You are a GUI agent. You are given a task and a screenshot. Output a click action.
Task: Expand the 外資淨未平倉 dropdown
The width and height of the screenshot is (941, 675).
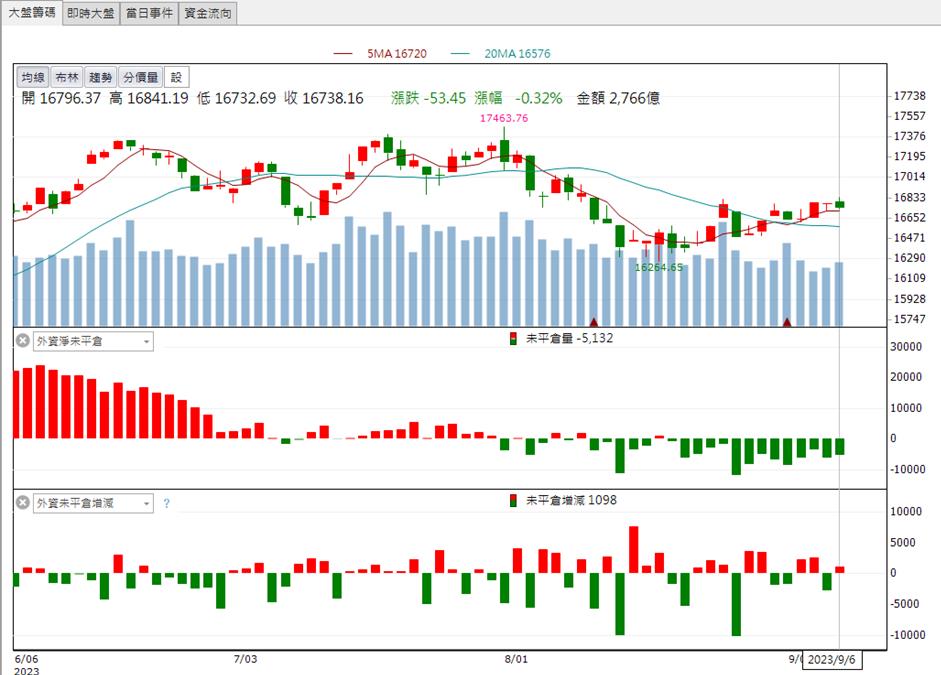click(93, 341)
